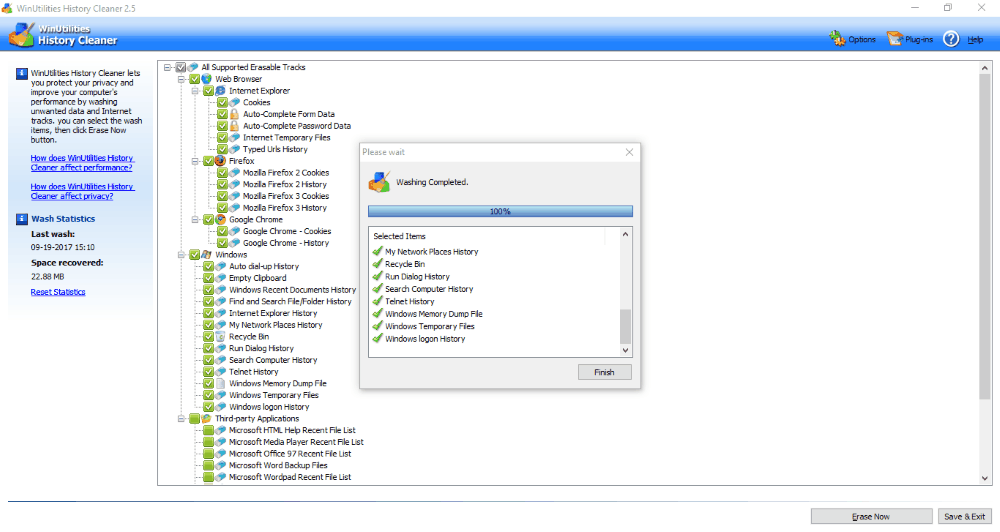The image size is (1000, 532).
Task: Click the Finish button in dialog
Action: (605, 372)
